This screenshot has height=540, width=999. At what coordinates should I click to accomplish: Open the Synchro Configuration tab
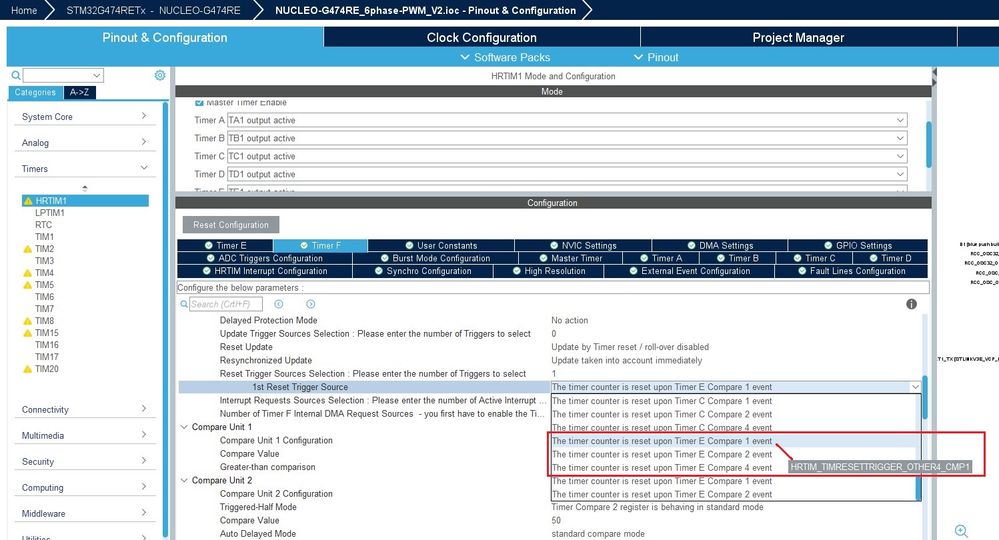click(x=422, y=271)
